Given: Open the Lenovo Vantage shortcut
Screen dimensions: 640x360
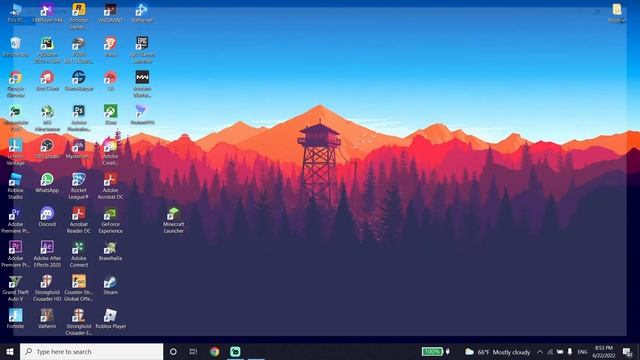Looking at the screenshot, I should click(x=16, y=152).
